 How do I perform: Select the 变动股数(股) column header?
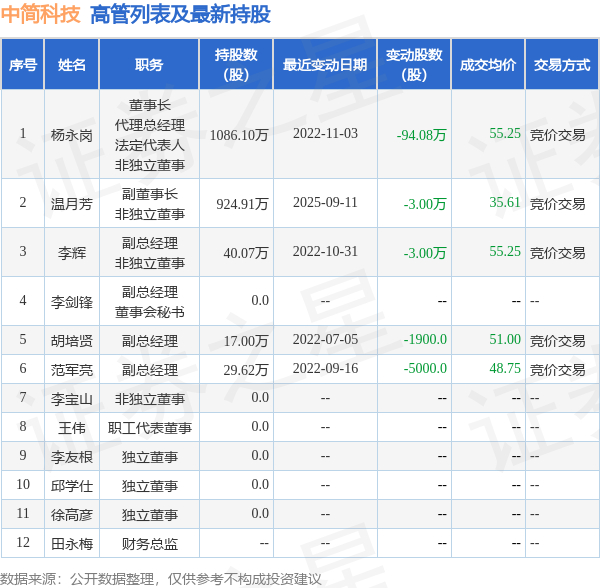pos(414,65)
